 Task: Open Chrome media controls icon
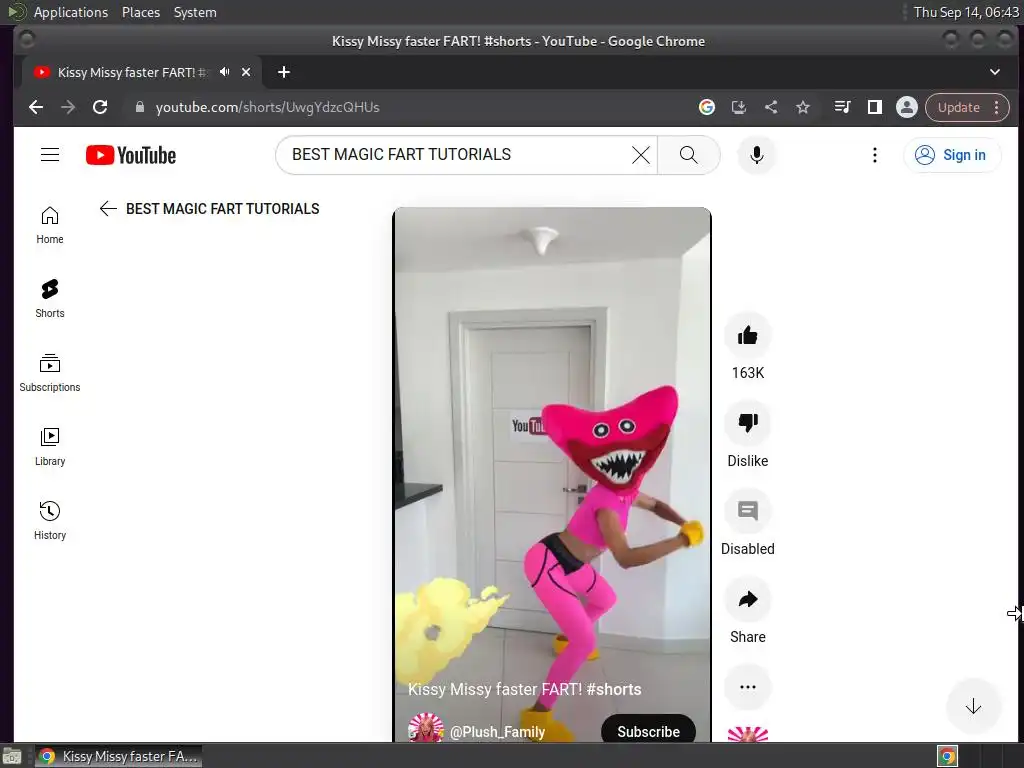point(842,107)
